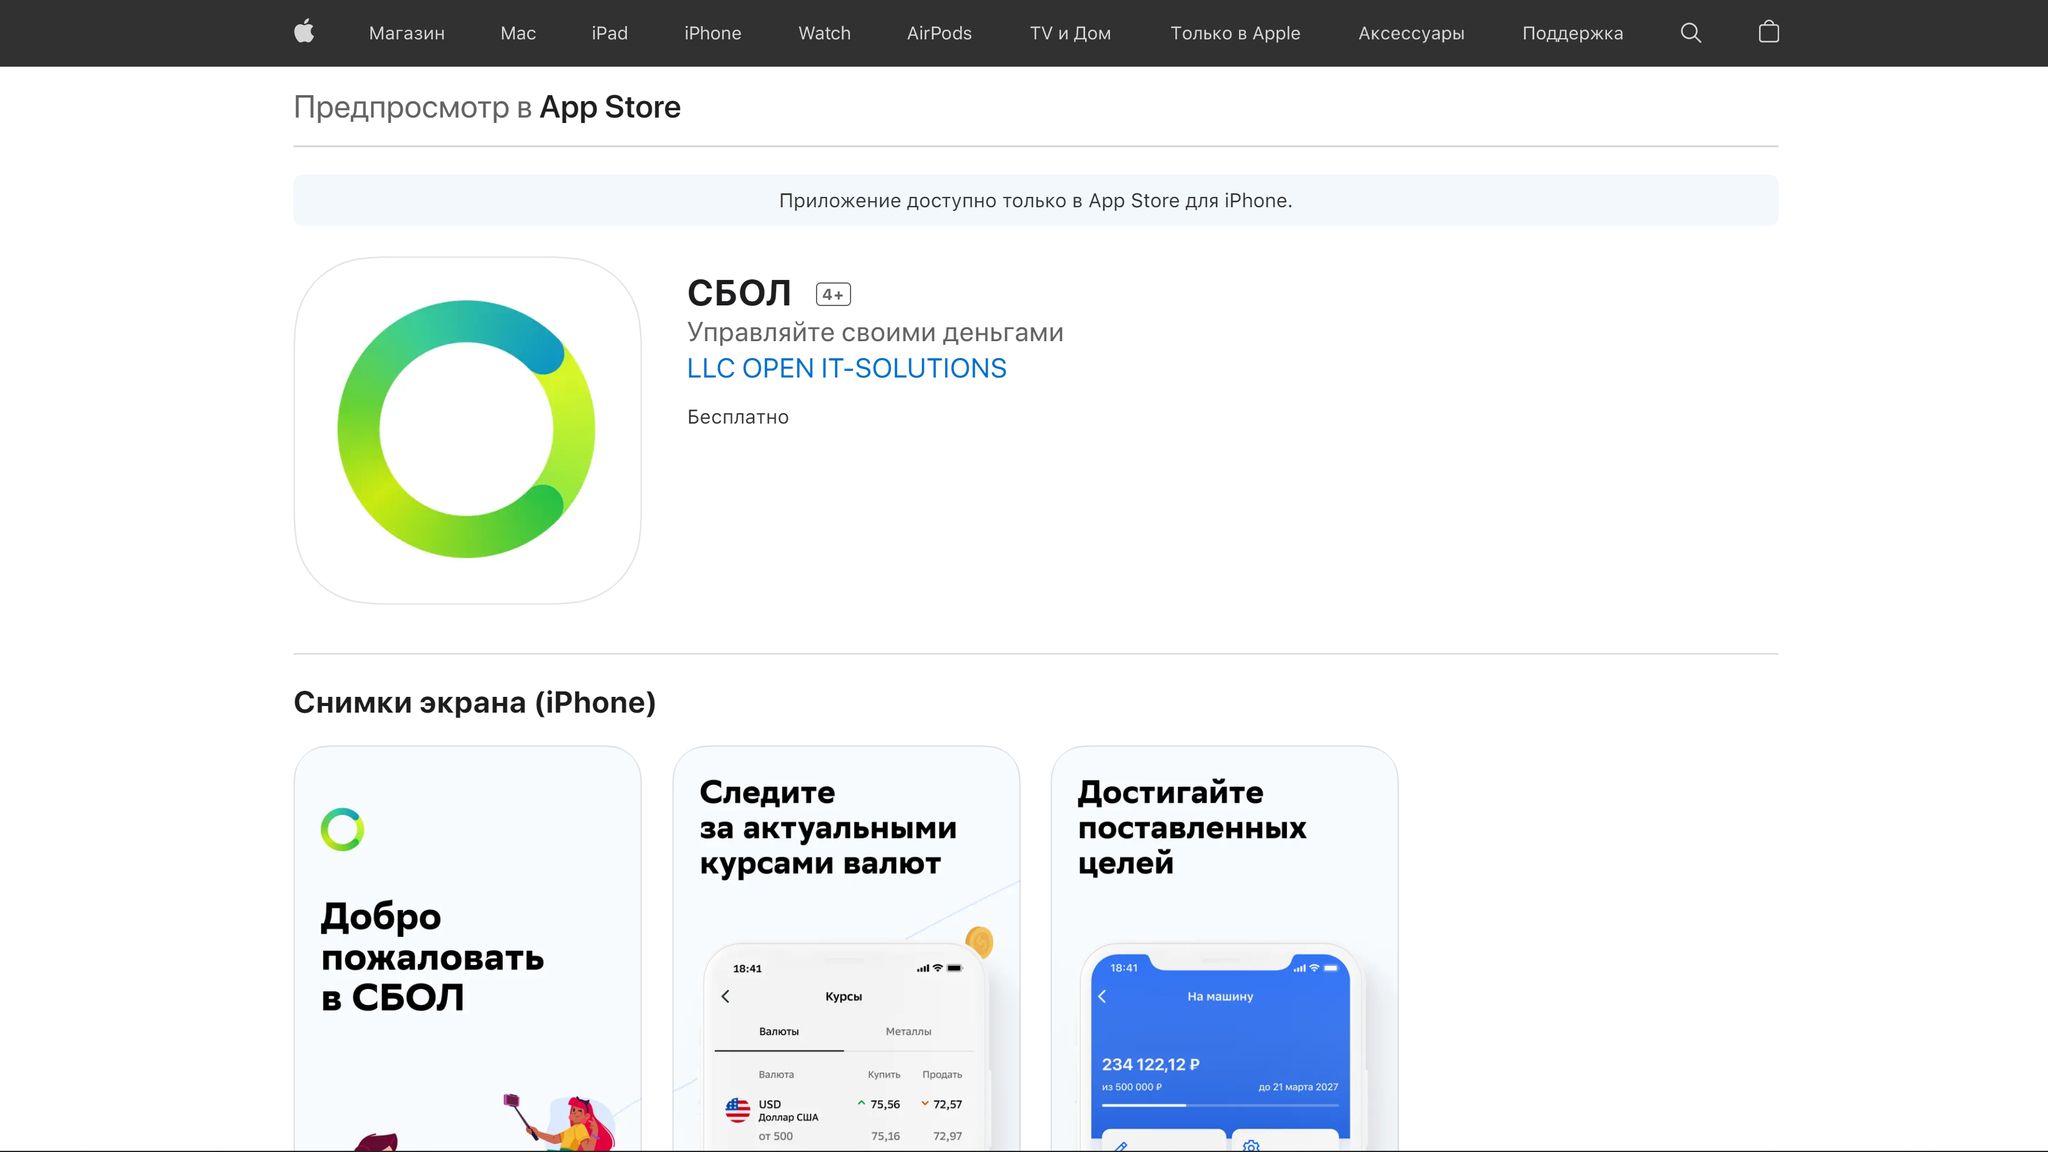Image resolution: width=2048 pixels, height=1152 pixels.
Task: Open LLC OPEN IT-SOLUTIONS developer link
Action: 847,367
